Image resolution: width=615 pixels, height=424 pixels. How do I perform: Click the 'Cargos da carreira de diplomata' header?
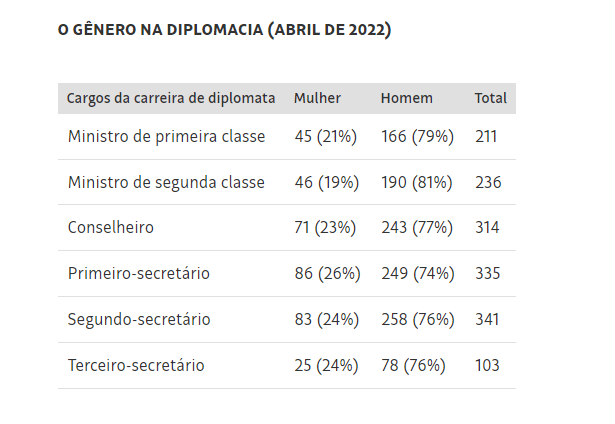[171, 98]
